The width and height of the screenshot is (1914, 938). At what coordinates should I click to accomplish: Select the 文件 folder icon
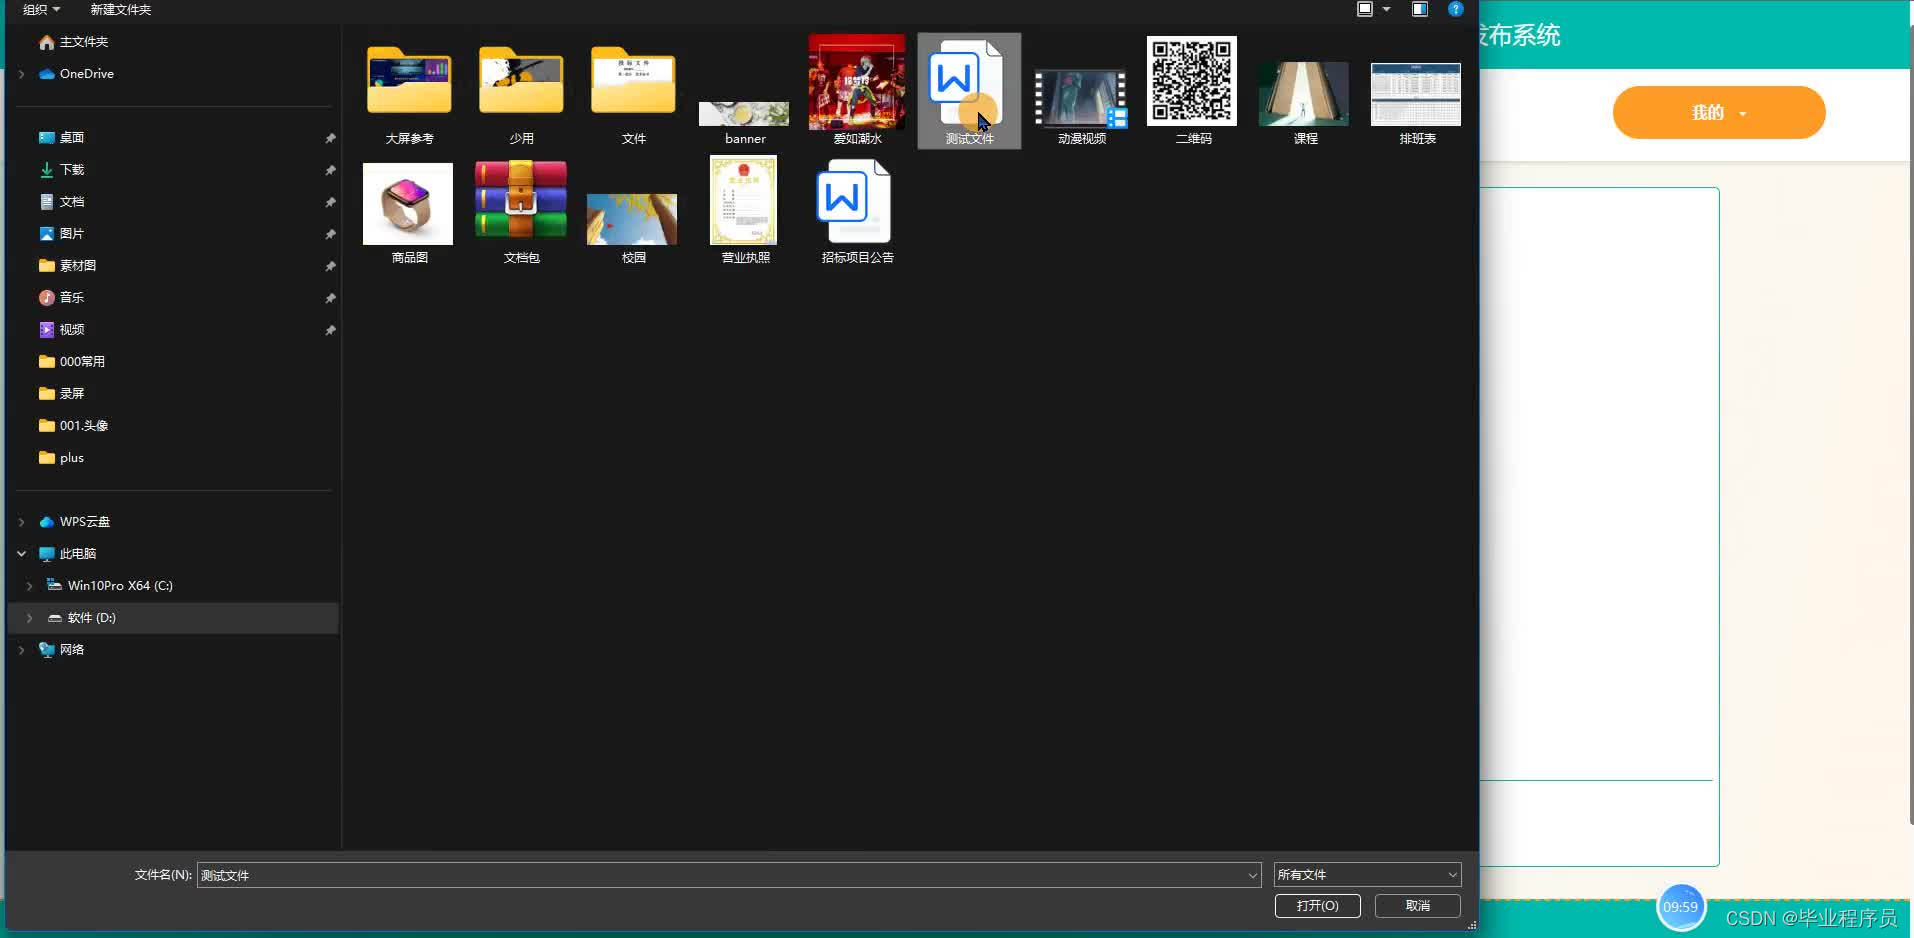633,82
